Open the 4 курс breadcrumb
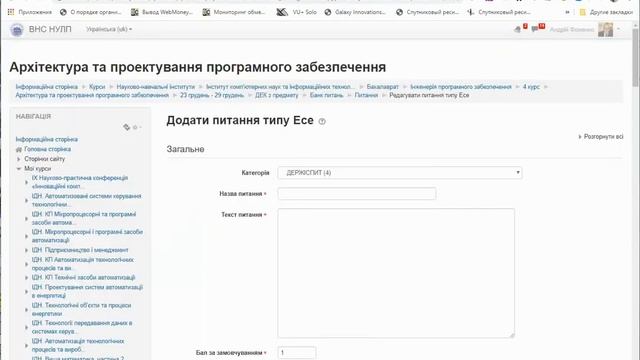The width and height of the screenshot is (640, 360). point(531,87)
